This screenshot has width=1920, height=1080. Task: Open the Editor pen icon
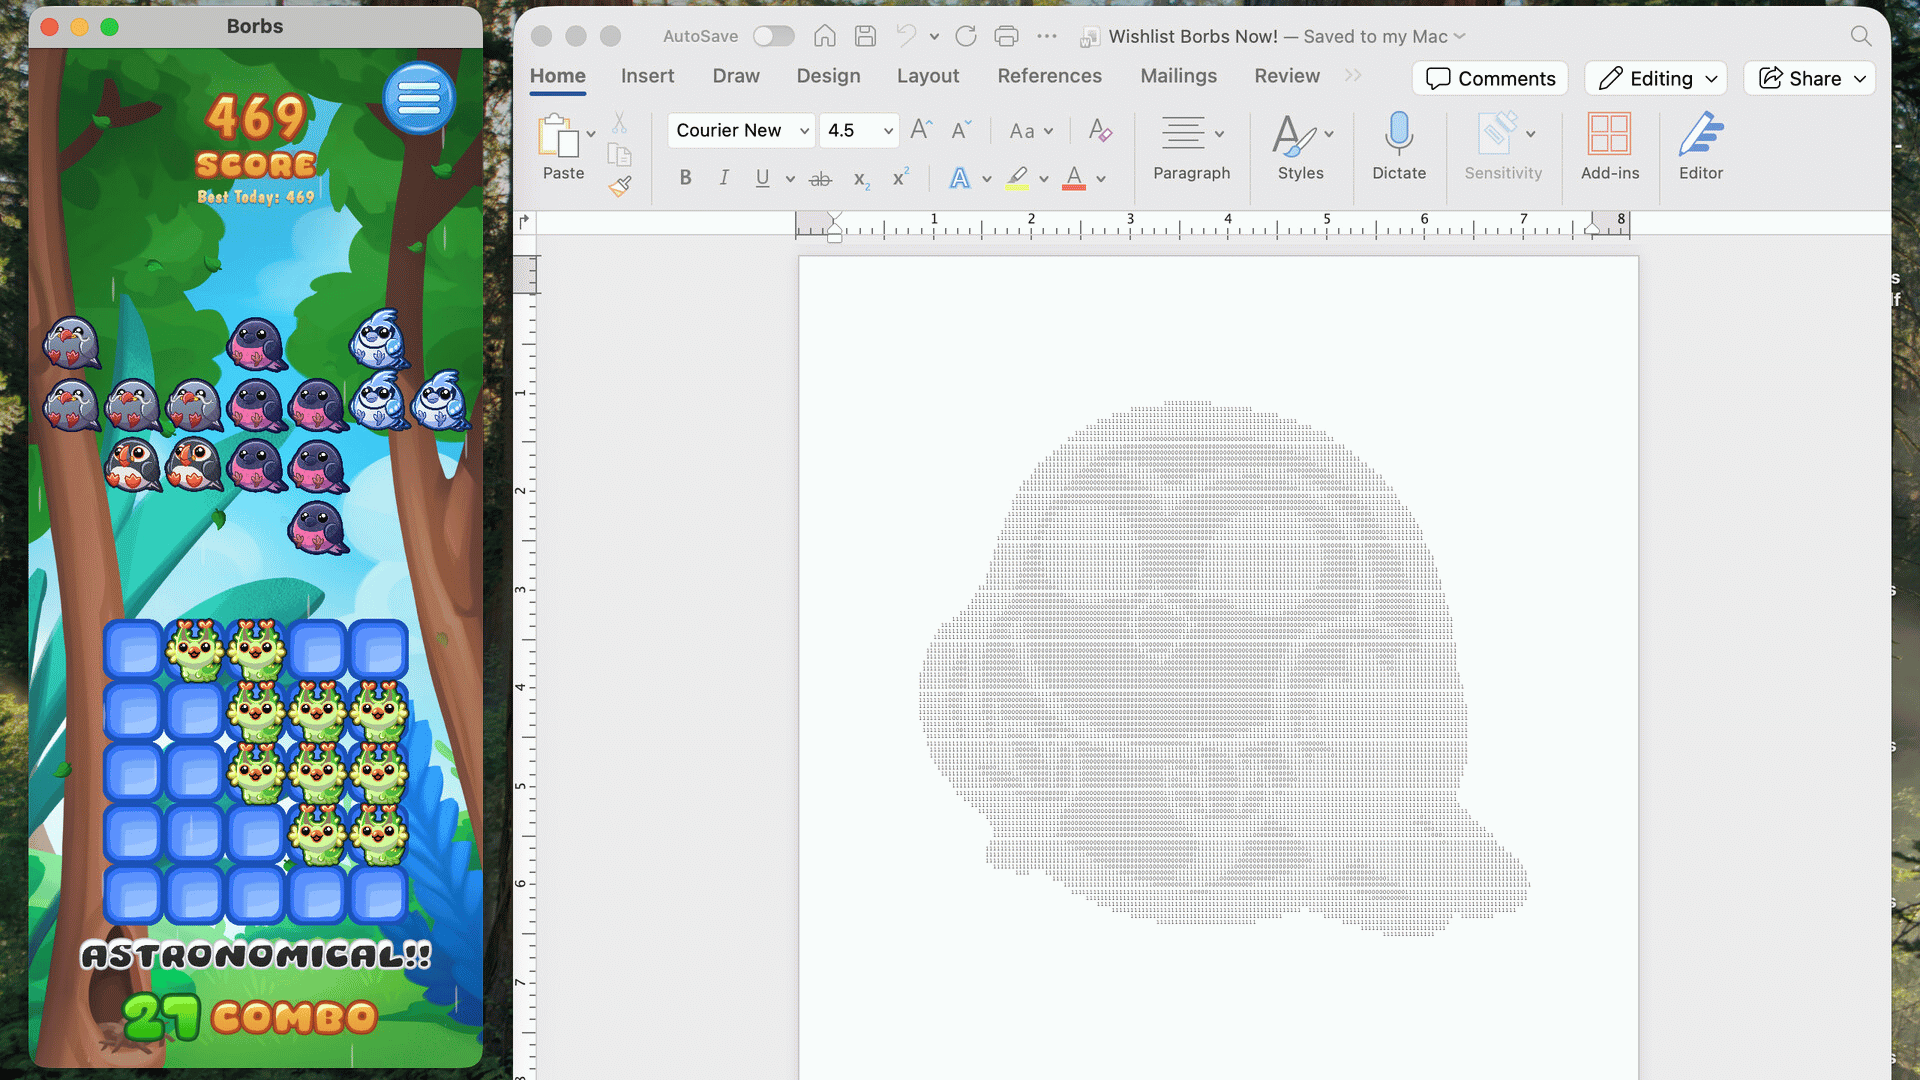pyautogui.click(x=1701, y=133)
